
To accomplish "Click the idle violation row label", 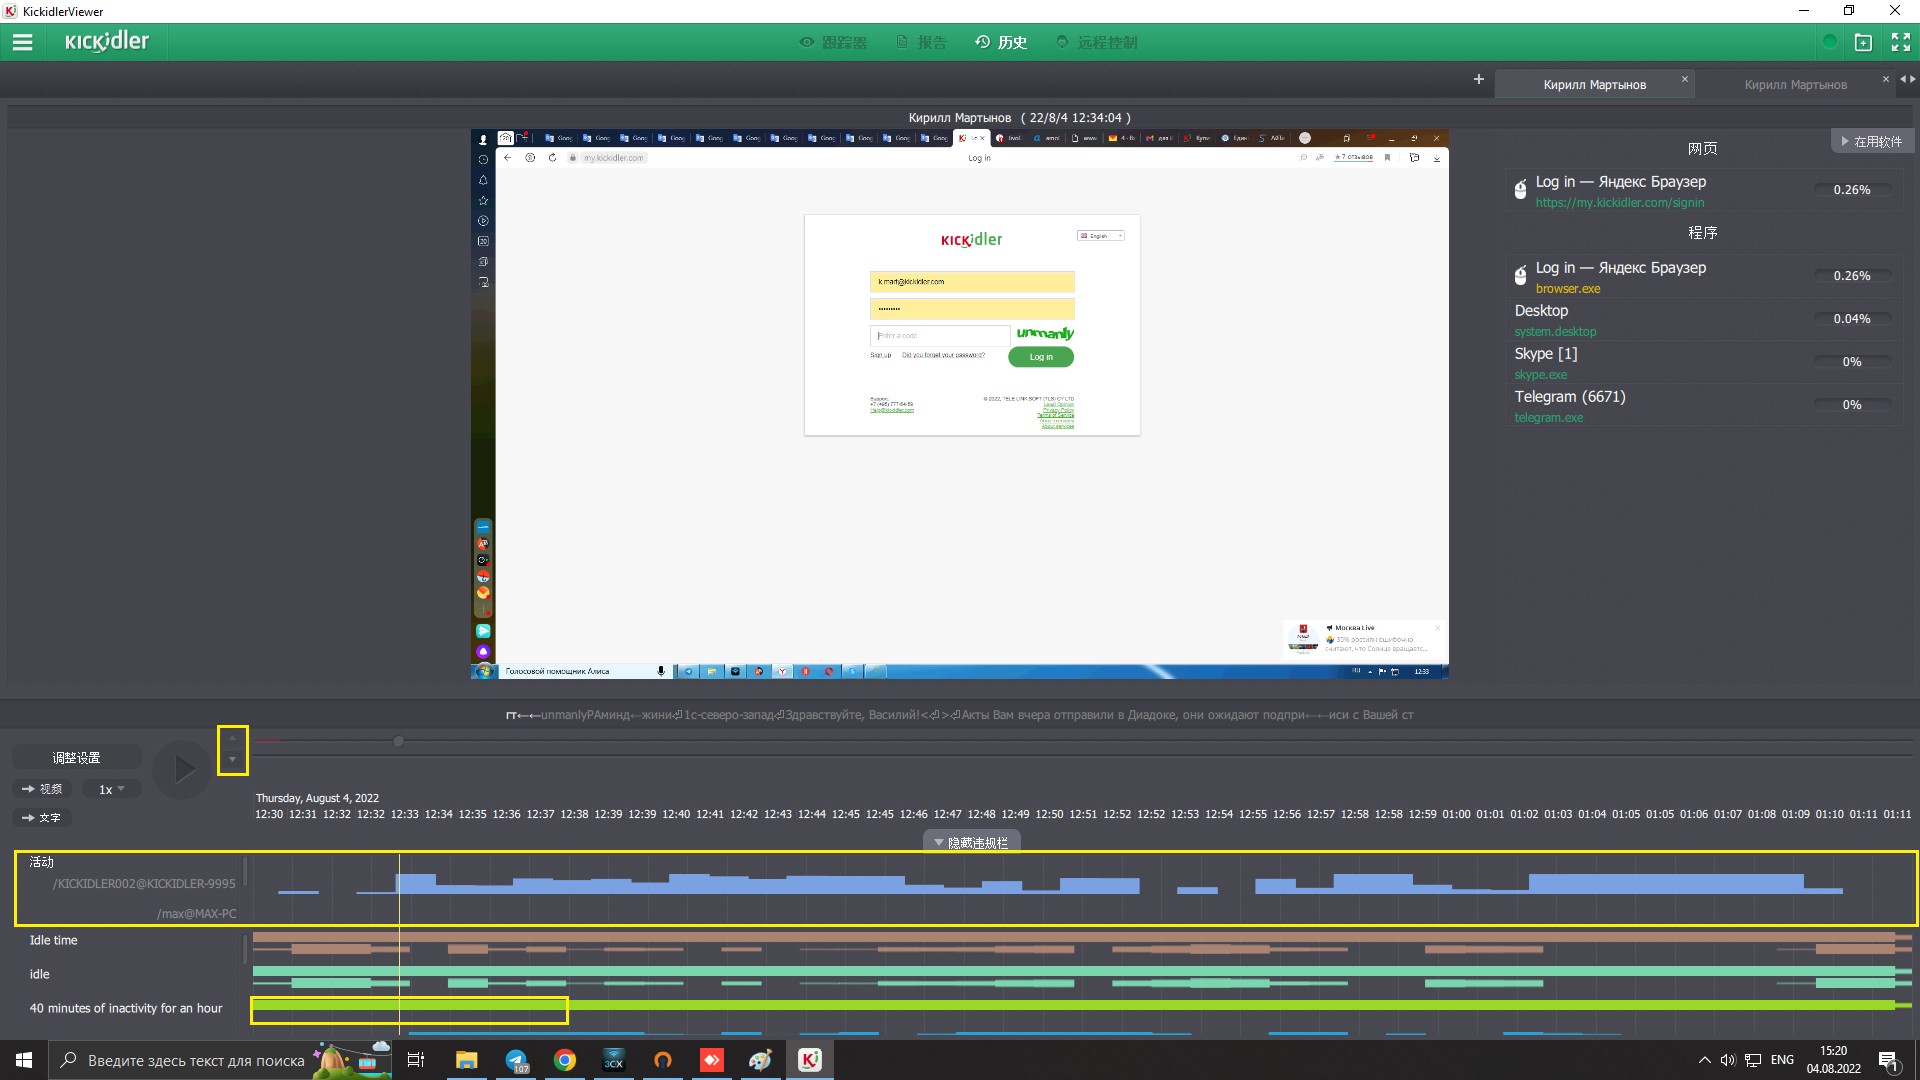I will click(39, 974).
